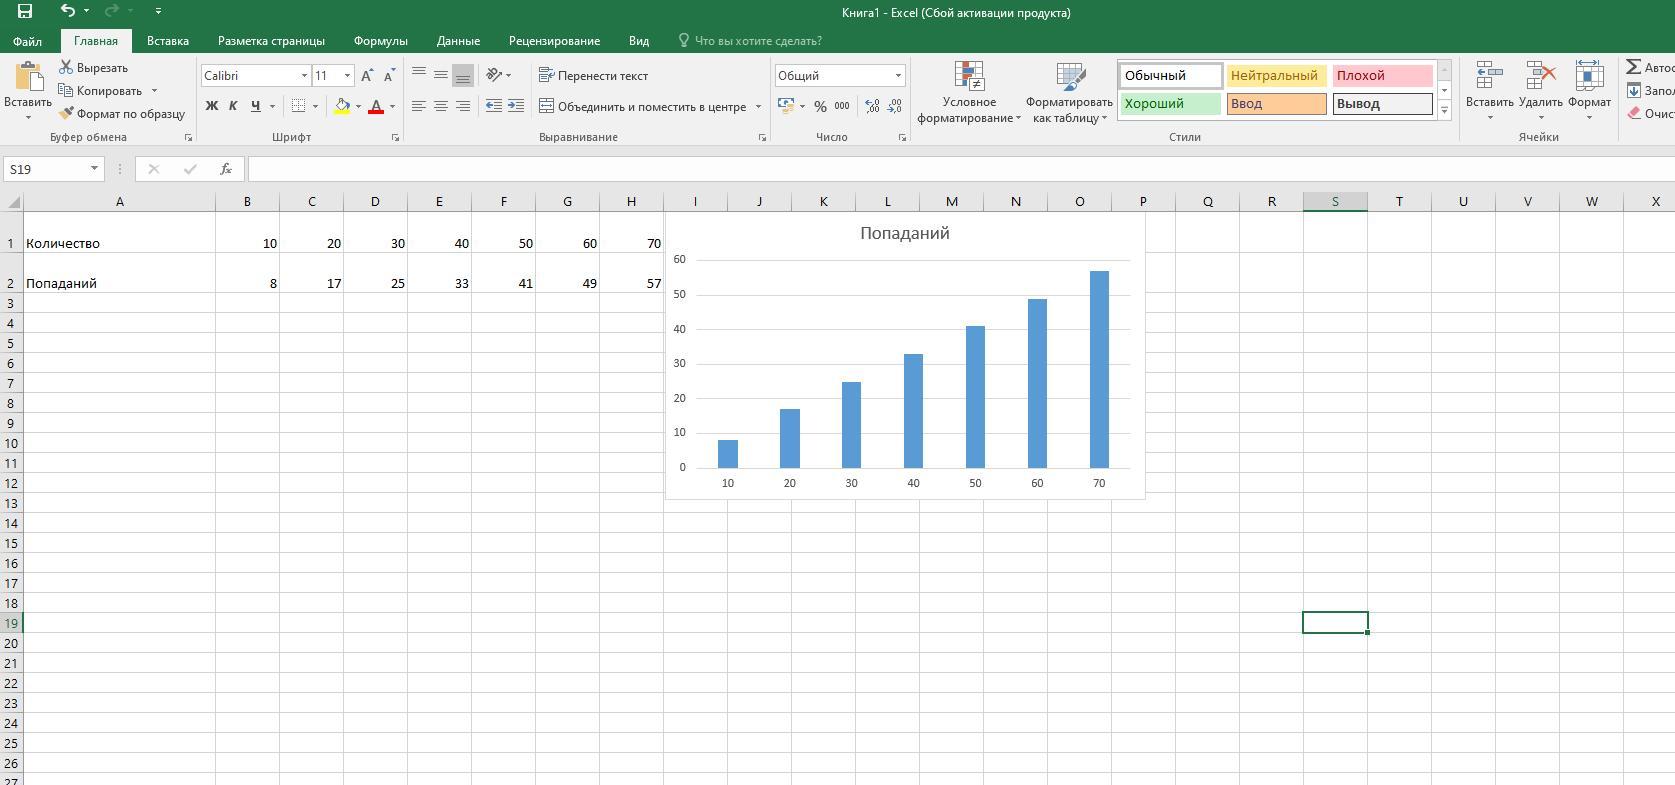Decrease decimal places icon
This screenshot has height=785, width=1675.
click(894, 106)
